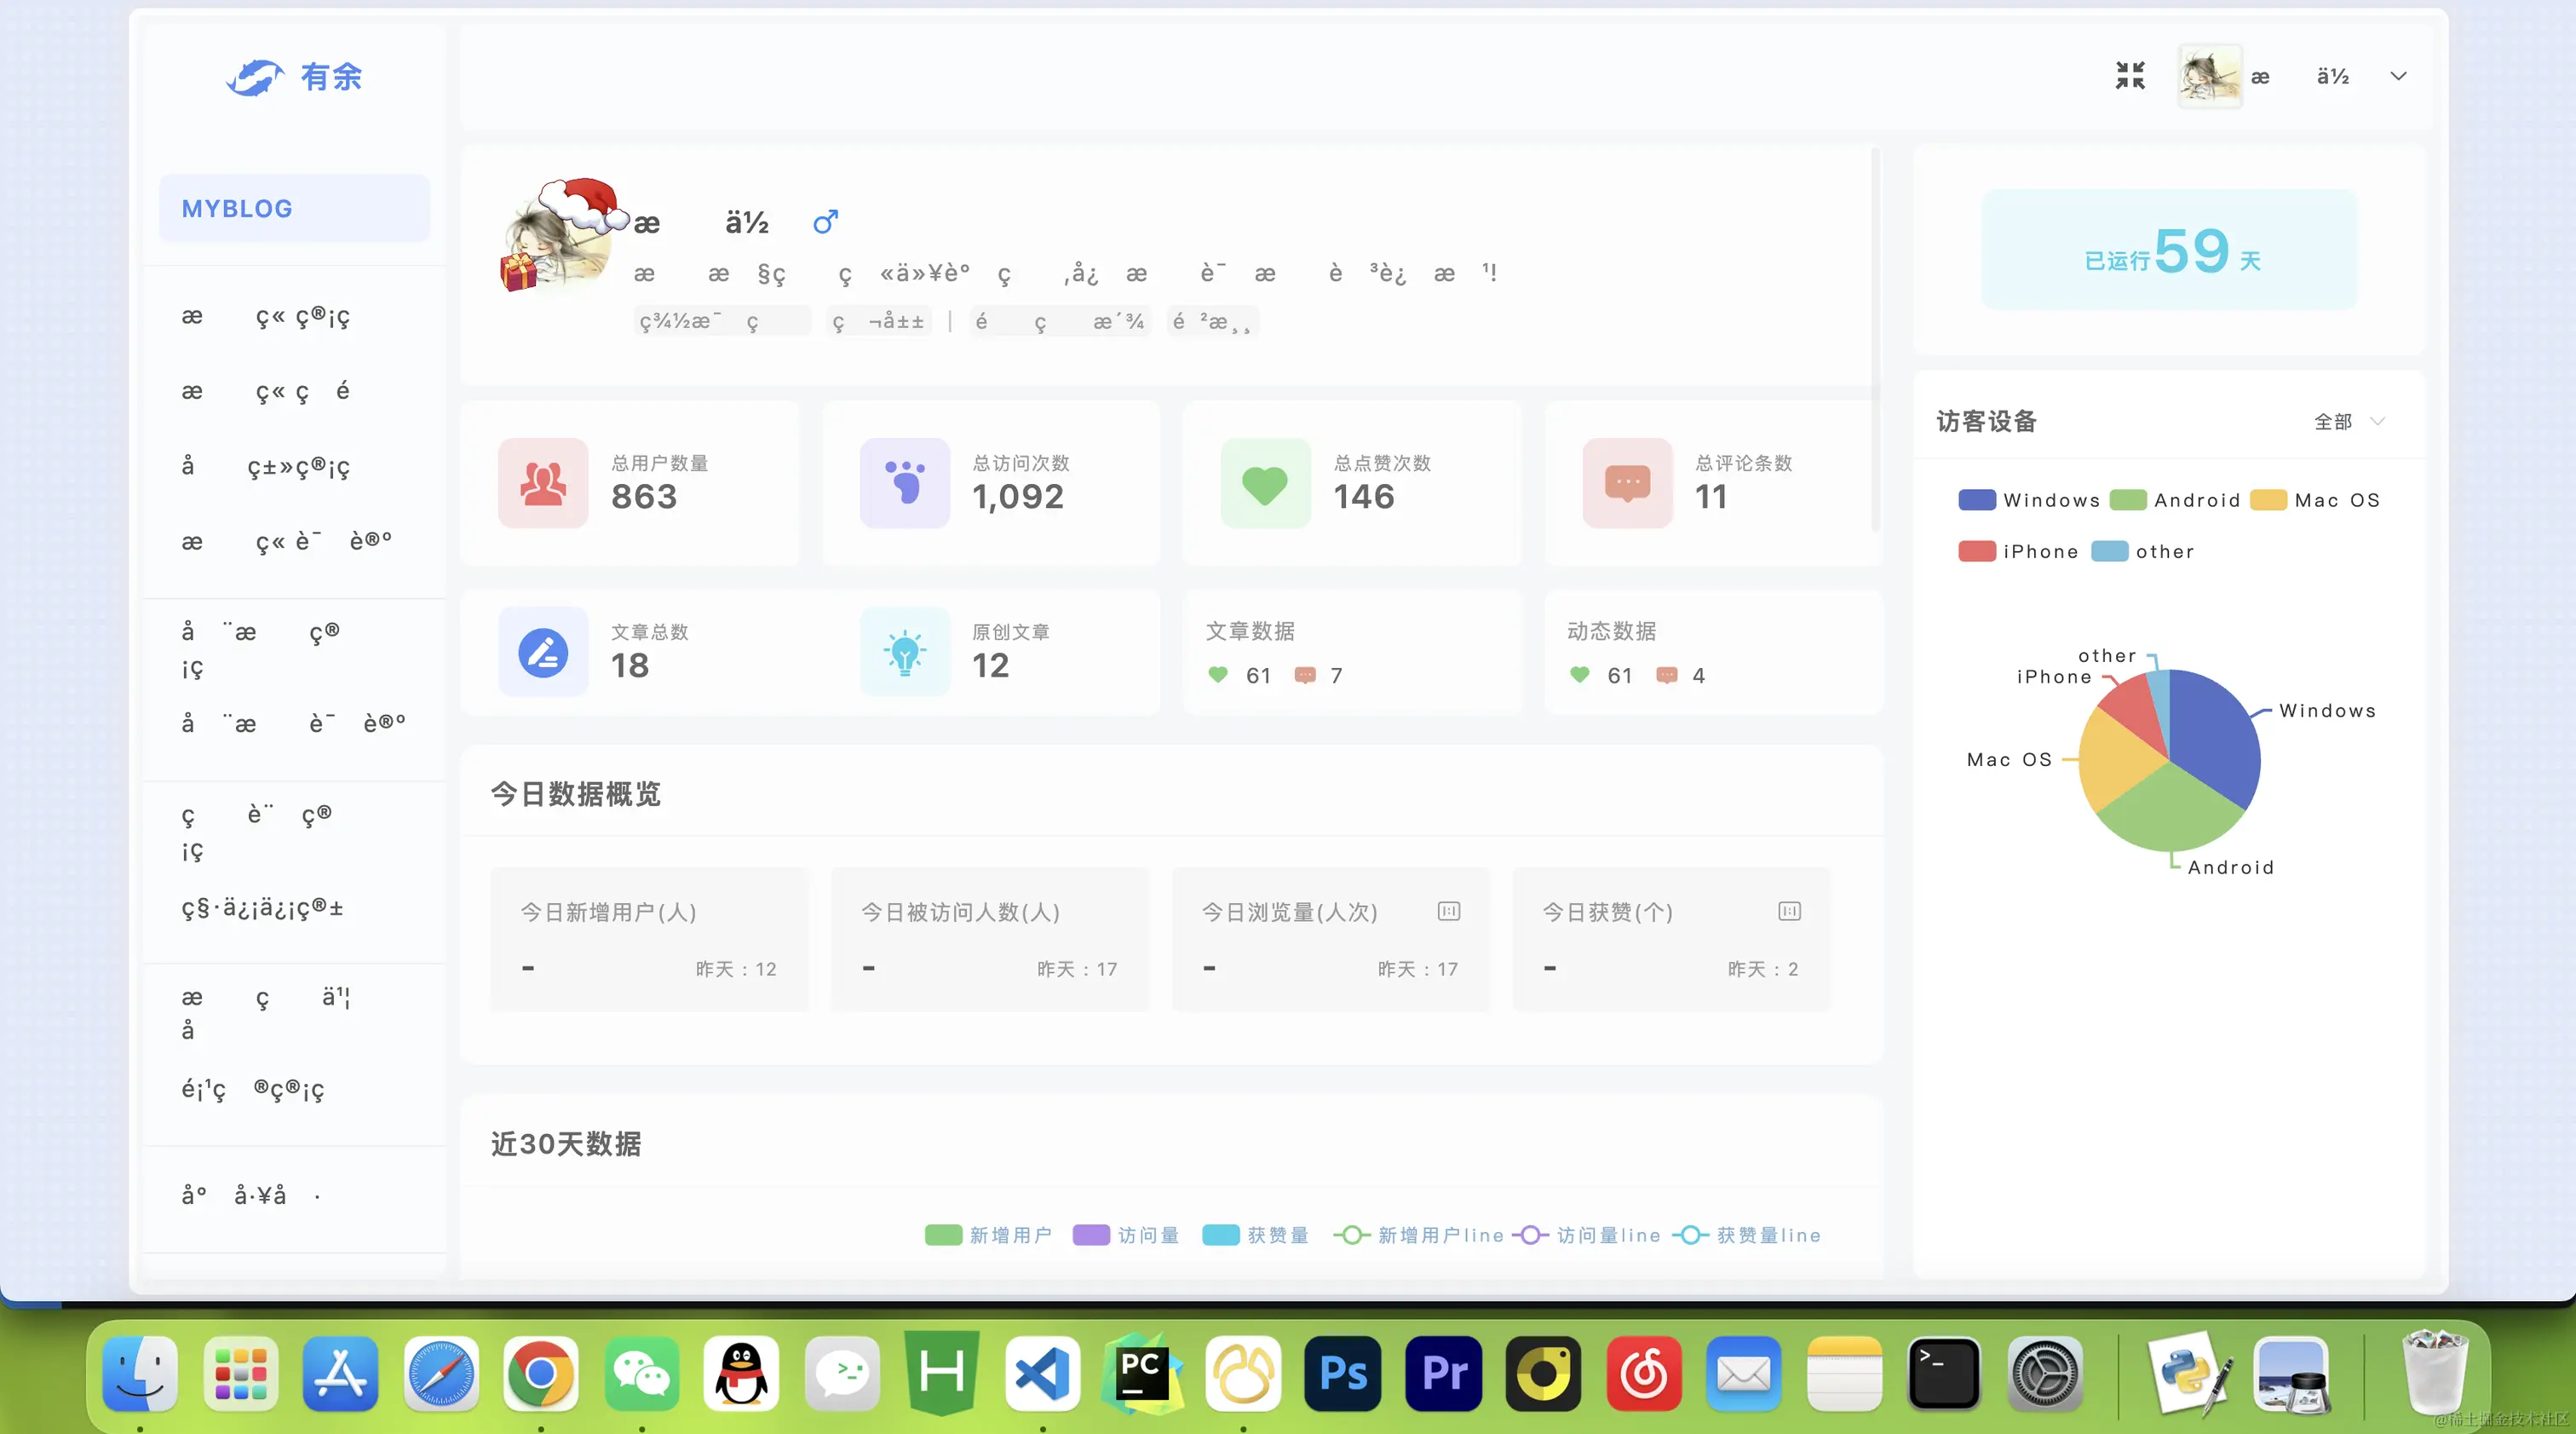The height and width of the screenshot is (1434, 2576).
Task: Click today's page views detail icon
Action: coord(1448,911)
